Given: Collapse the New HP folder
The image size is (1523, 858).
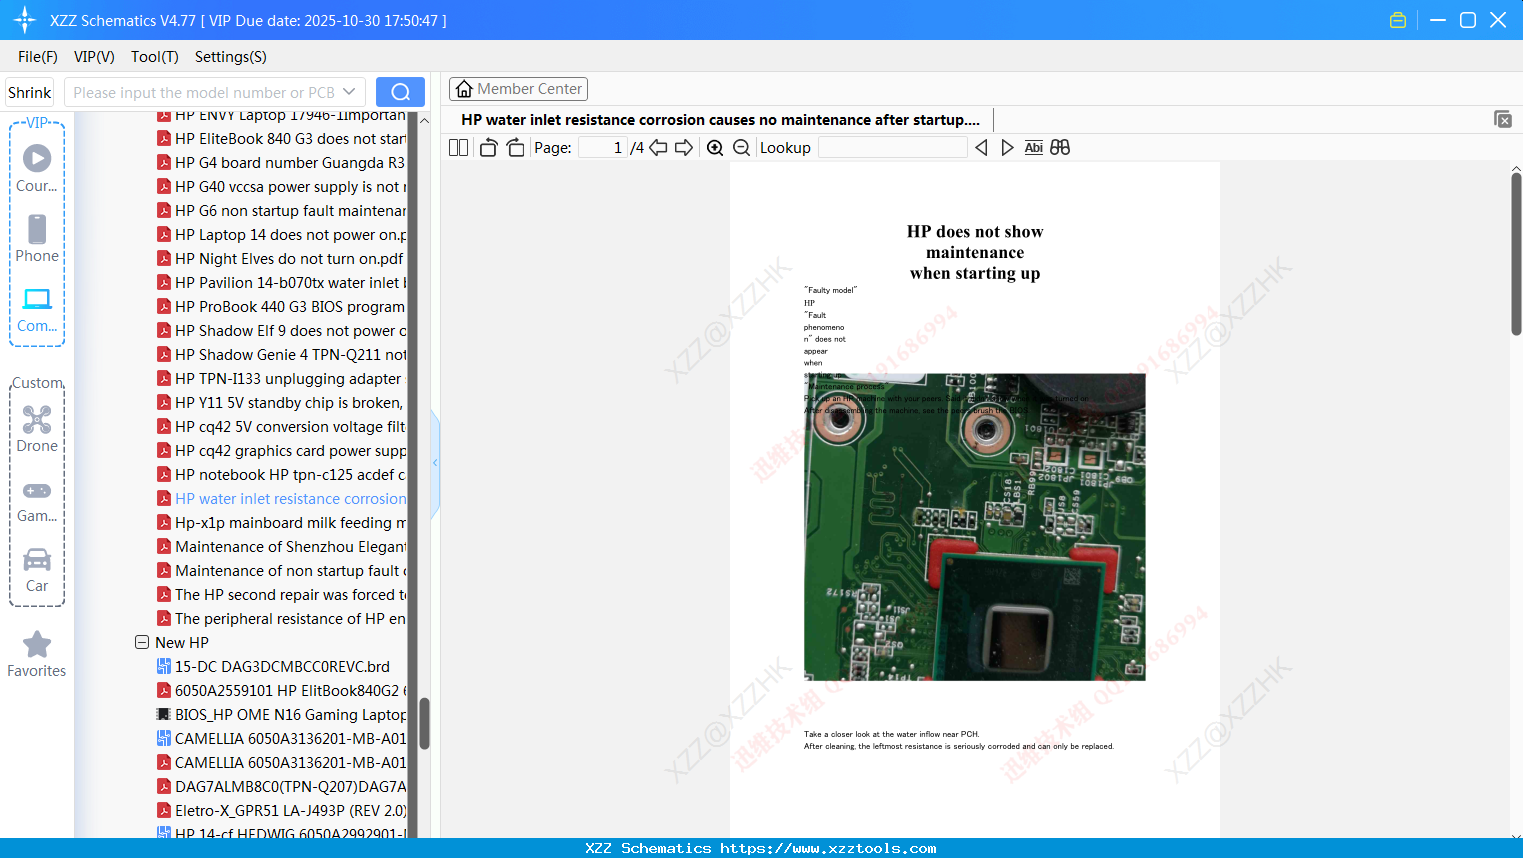Looking at the screenshot, I should pyautogui.click(x=142, y=642).
